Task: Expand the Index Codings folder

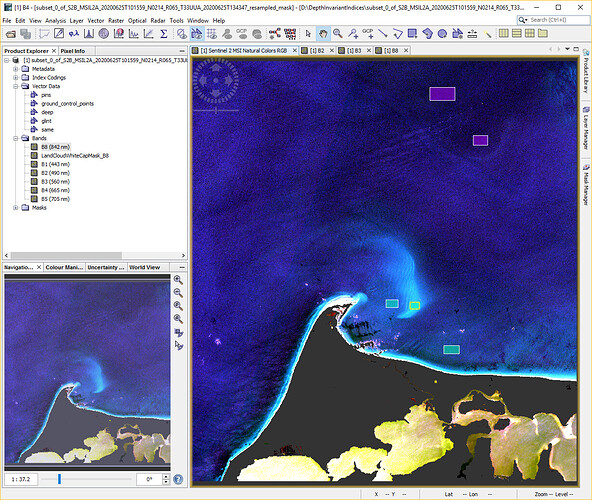Action: (15, 78)
